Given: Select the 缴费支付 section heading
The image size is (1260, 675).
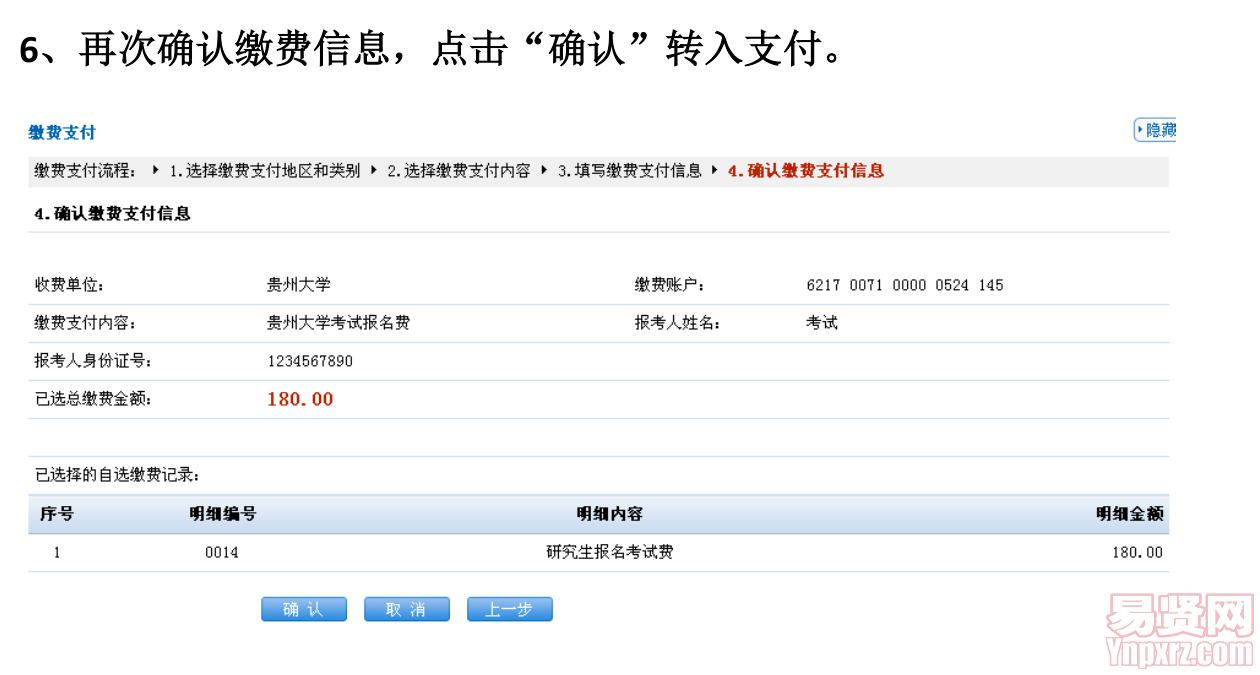Looking at the screenshot, I should pyautogui.click(x=62, y=132).
